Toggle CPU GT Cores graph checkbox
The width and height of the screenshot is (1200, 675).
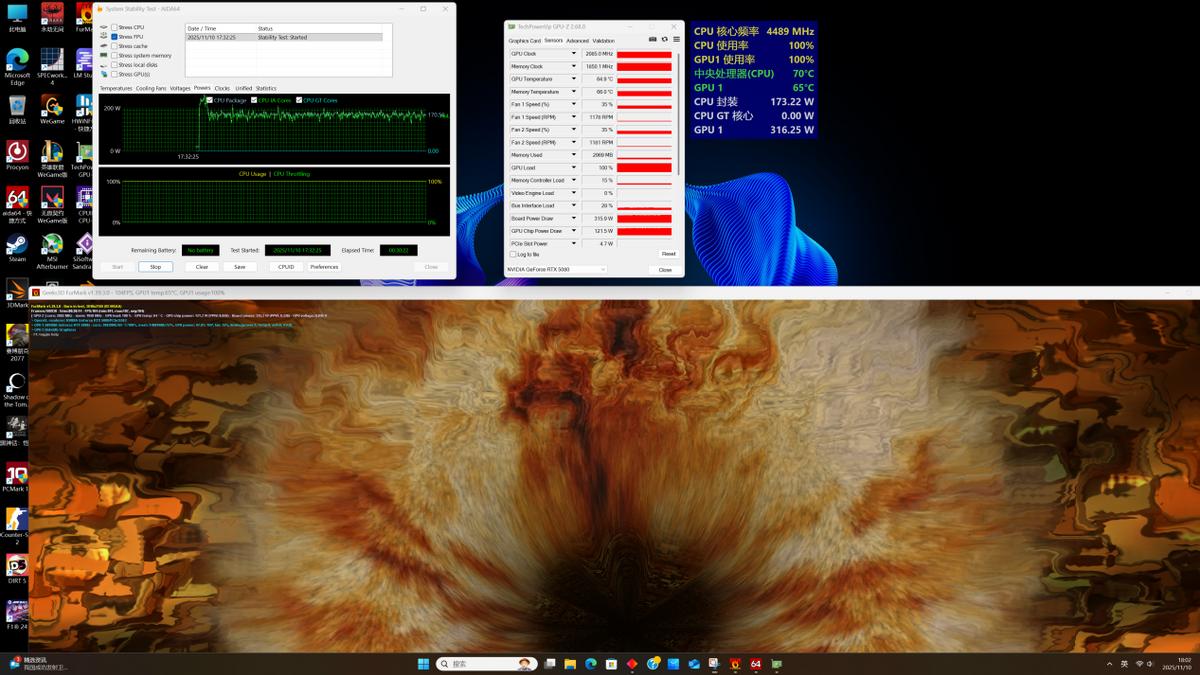click(299, 100)
